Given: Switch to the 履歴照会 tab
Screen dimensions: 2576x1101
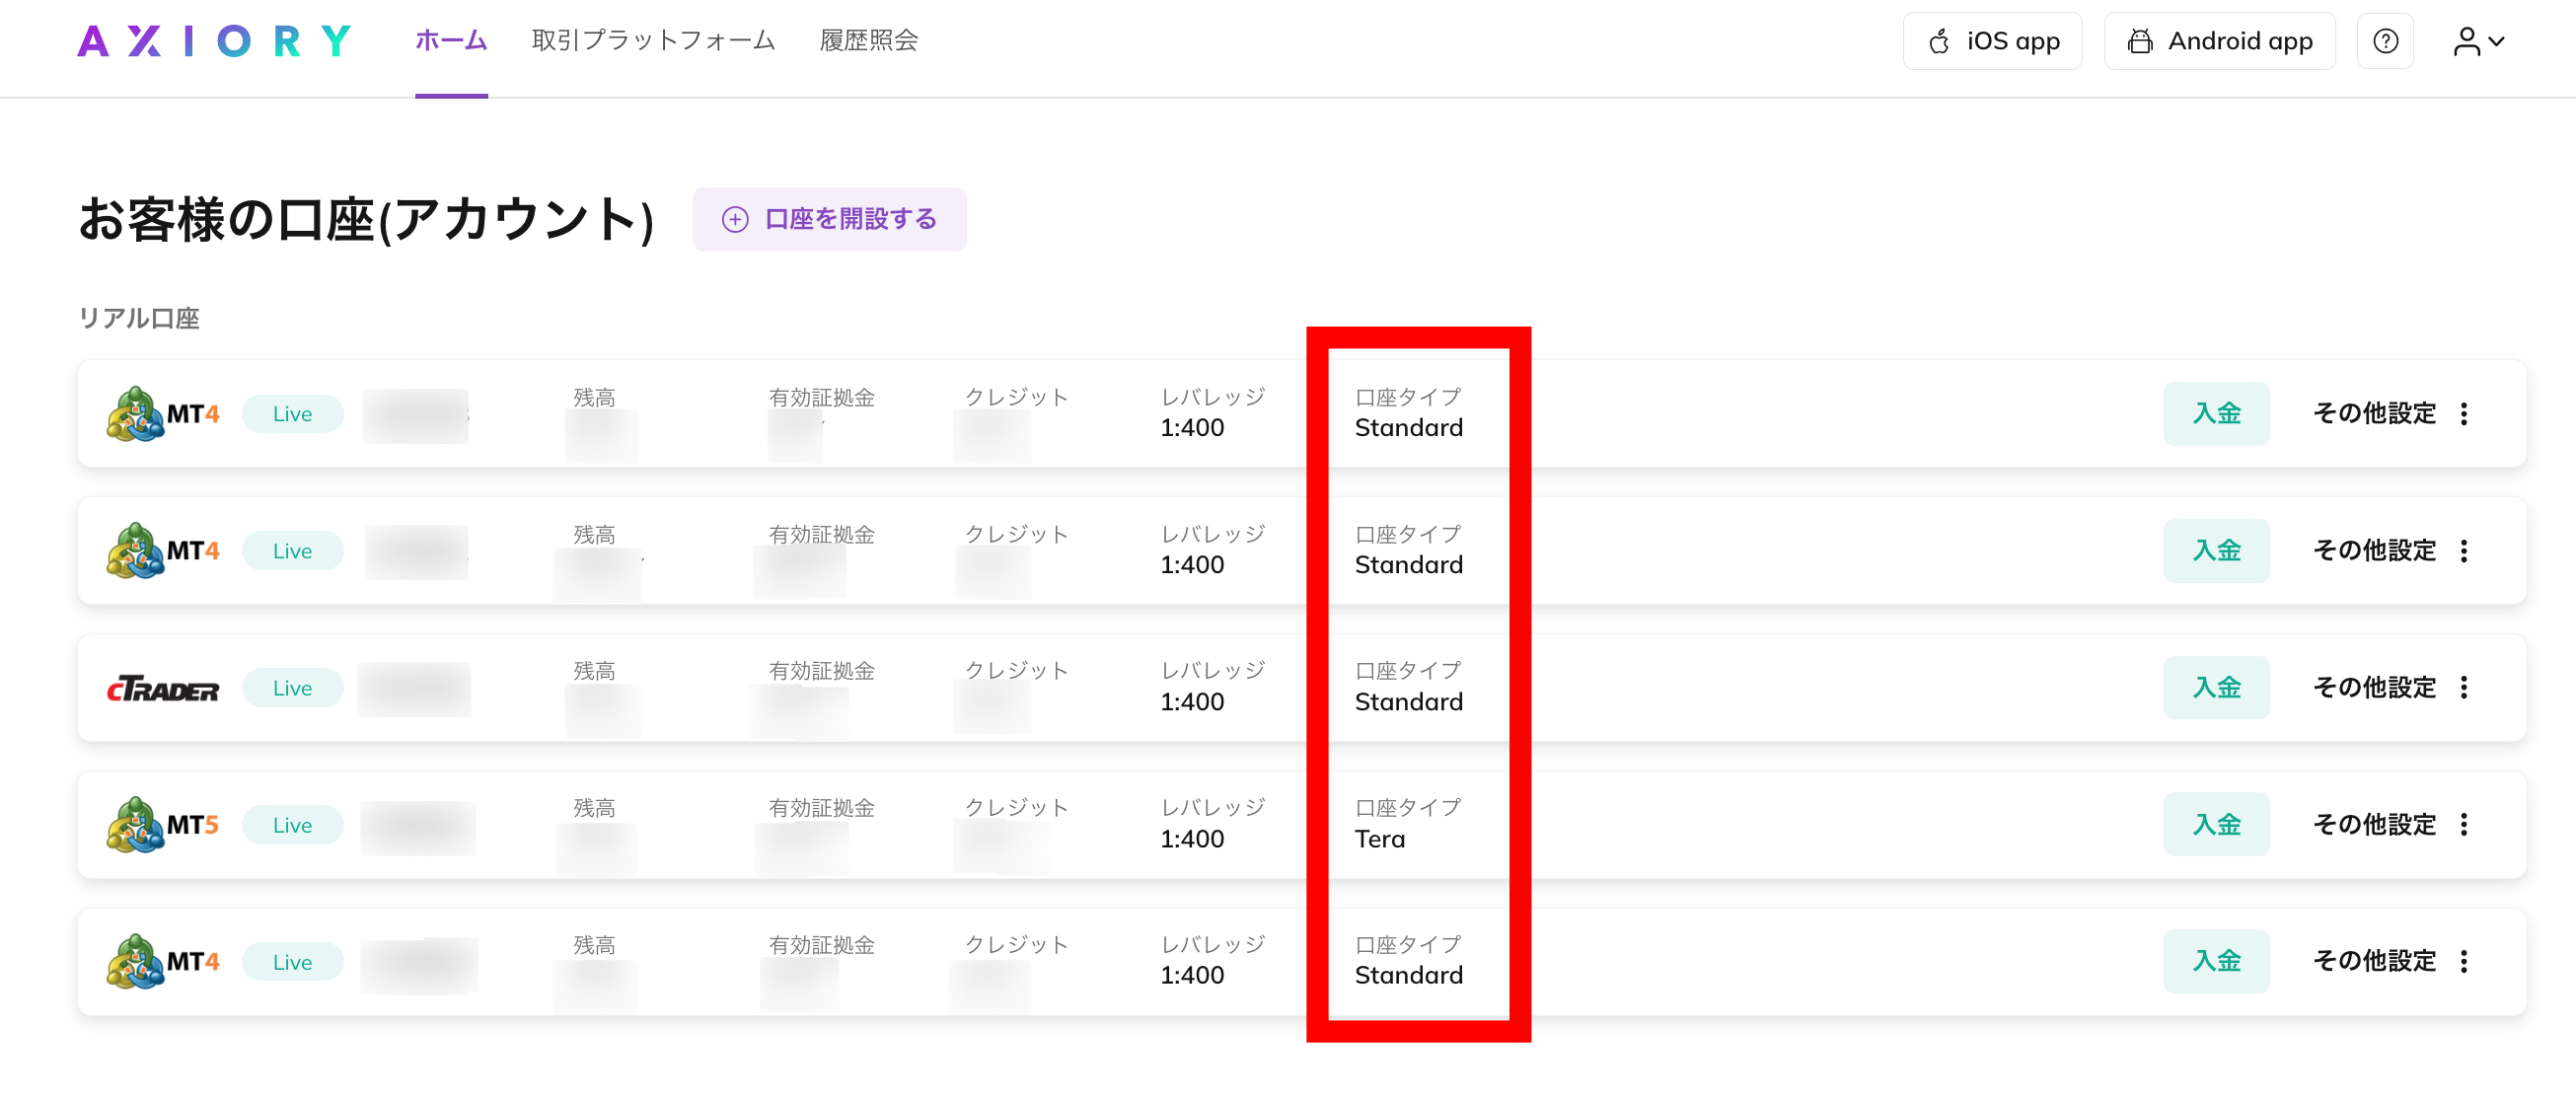Looking at the screenshot, I should (x=868, y=41).
